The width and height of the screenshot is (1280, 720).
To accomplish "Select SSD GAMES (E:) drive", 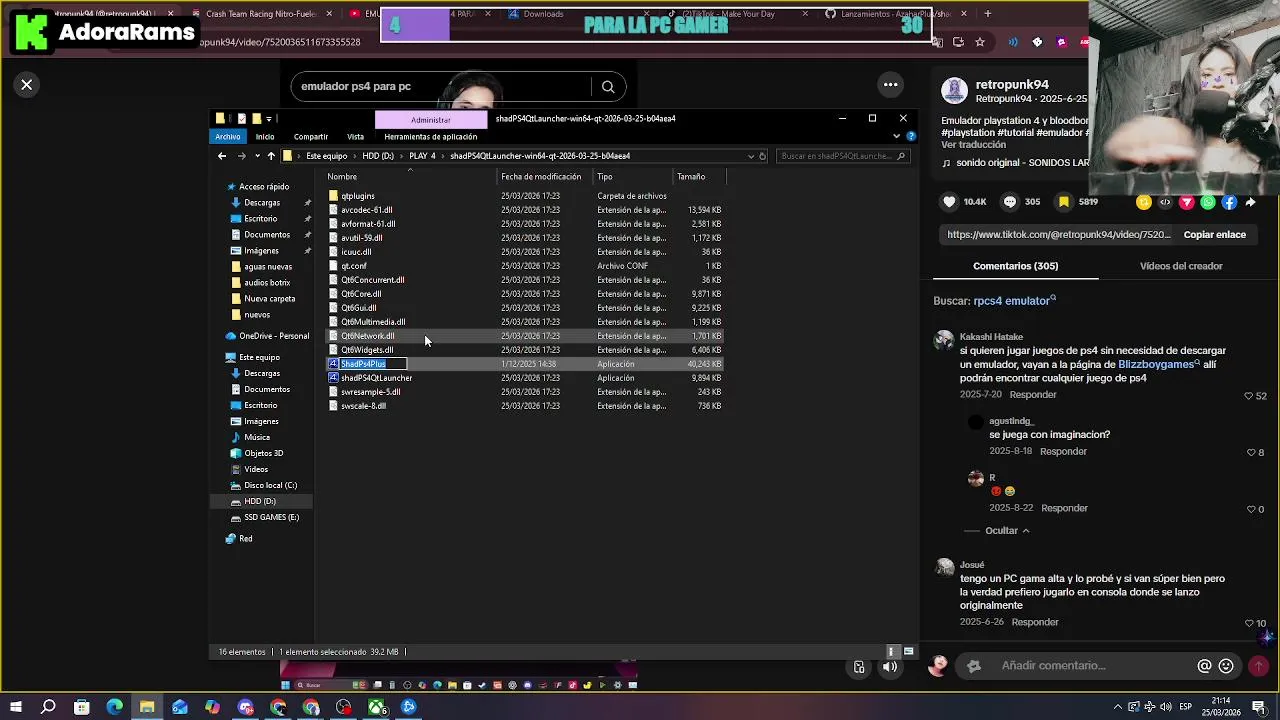I will point(272,518).
